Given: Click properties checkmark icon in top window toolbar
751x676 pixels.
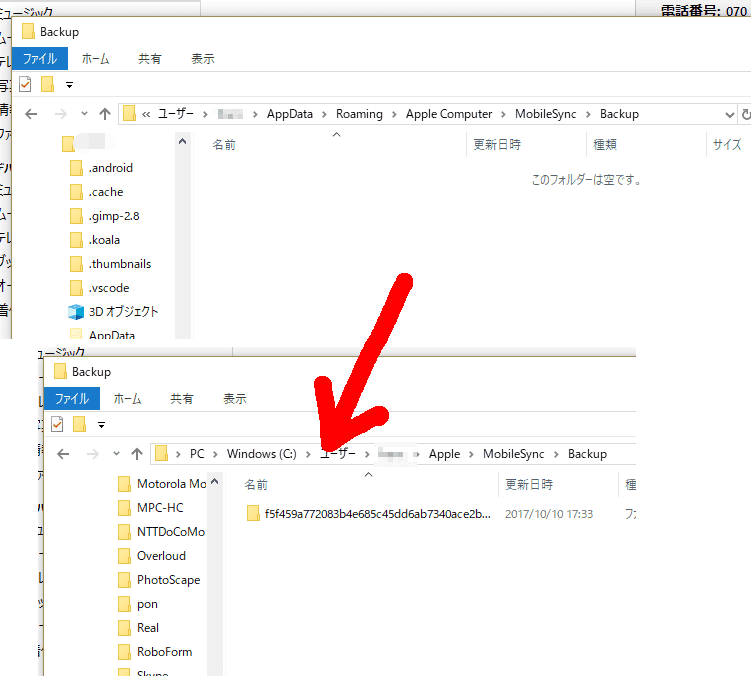Looking at the screenshot, I should [25, 85].
